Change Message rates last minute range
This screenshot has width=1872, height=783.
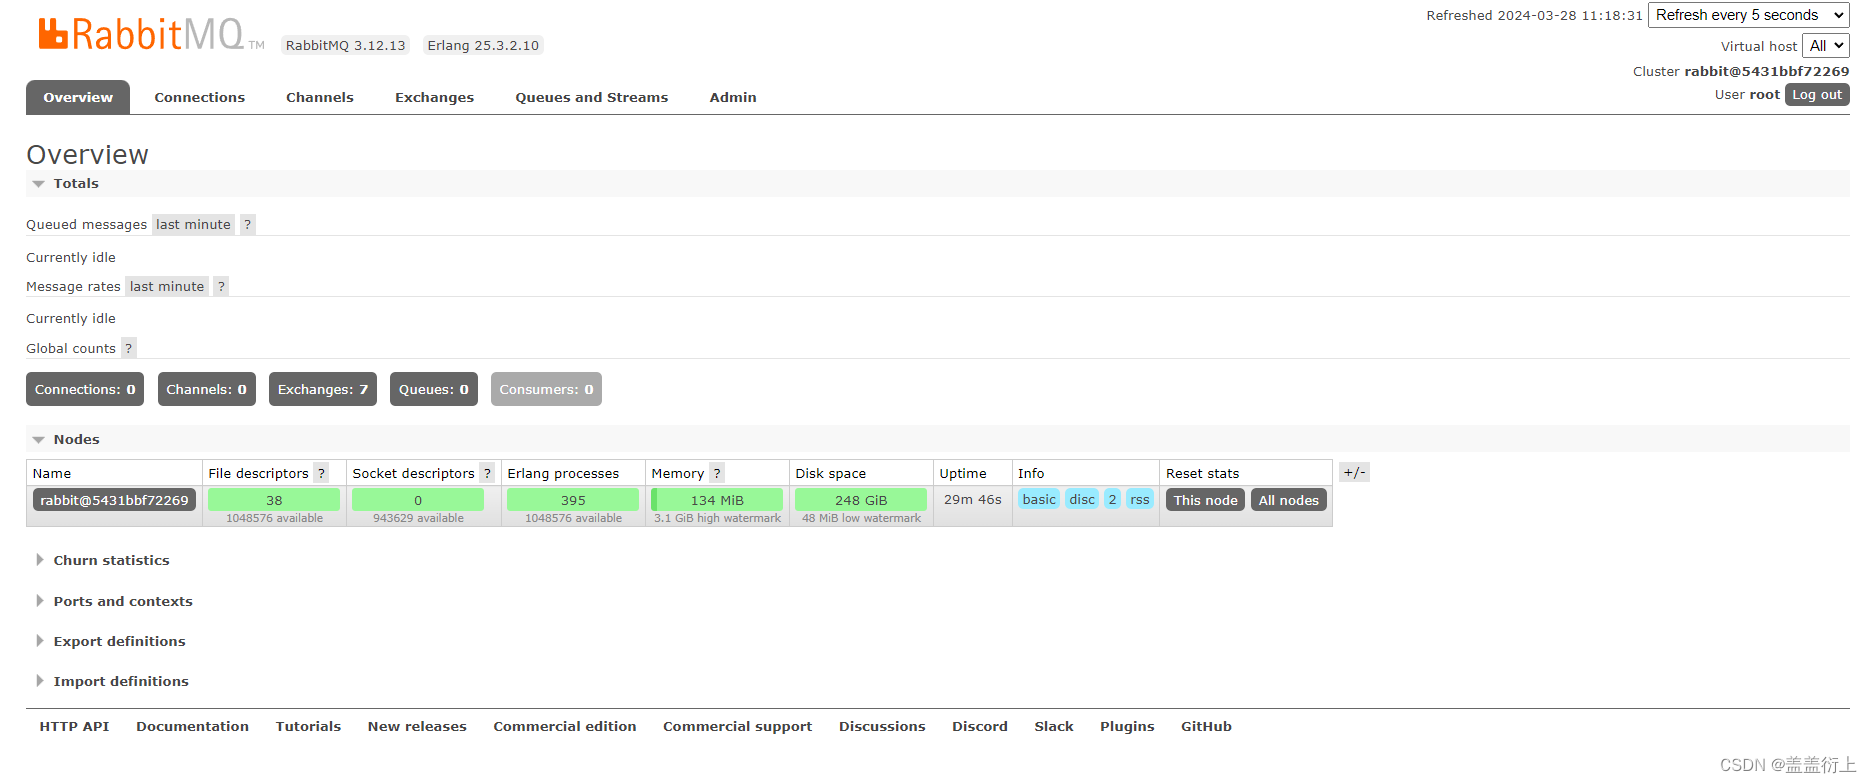(167, 287)
